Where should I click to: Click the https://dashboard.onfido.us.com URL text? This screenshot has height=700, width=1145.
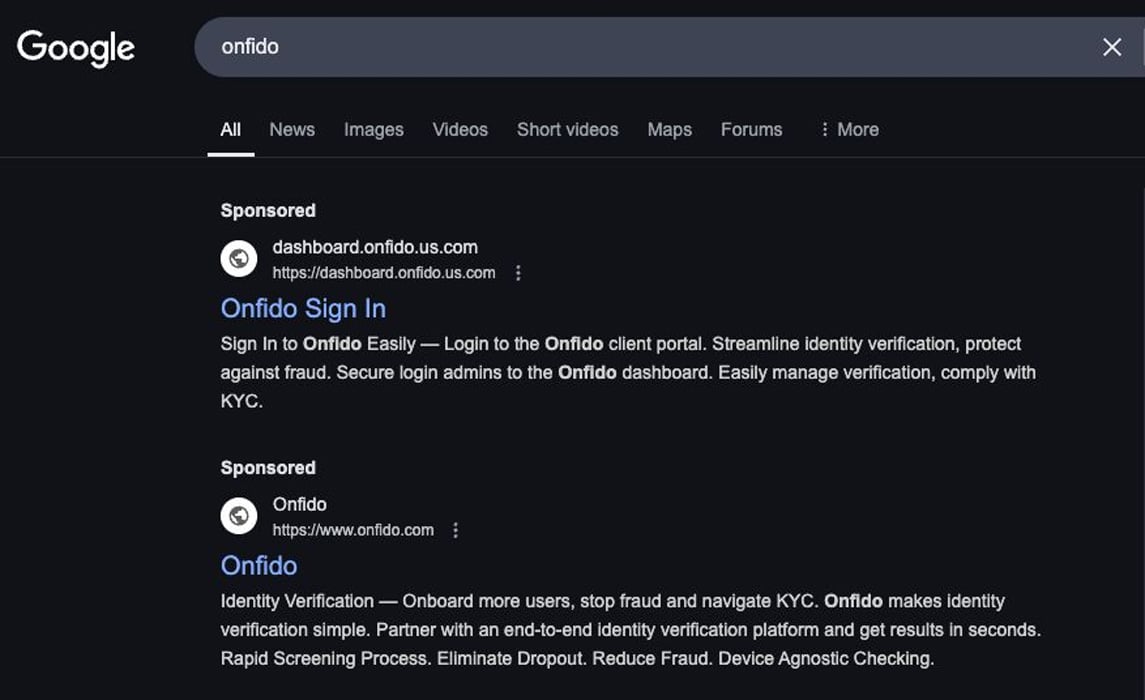(384, 273)
